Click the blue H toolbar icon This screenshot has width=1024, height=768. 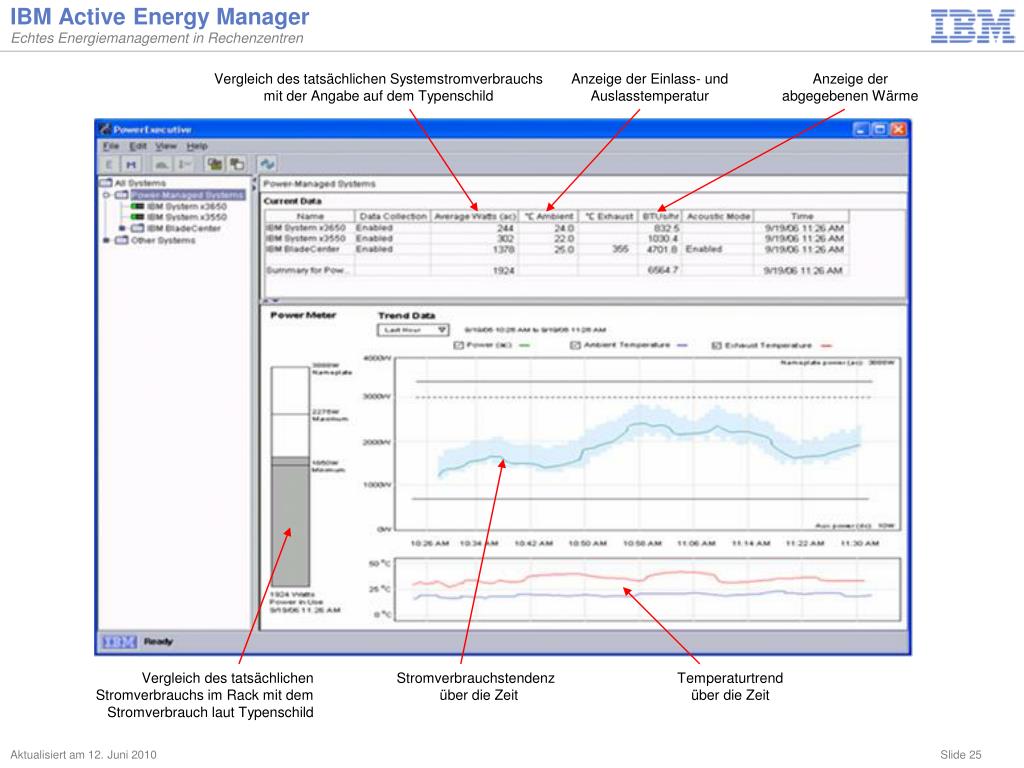point(131,164)
